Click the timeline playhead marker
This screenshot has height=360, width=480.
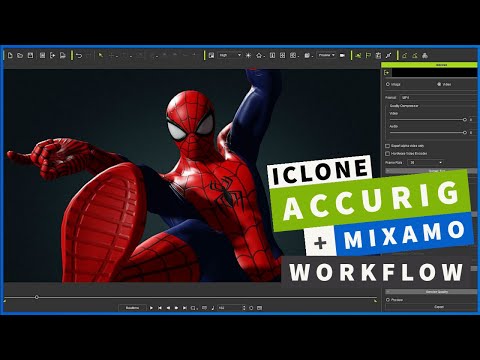[x=37, y=297]
